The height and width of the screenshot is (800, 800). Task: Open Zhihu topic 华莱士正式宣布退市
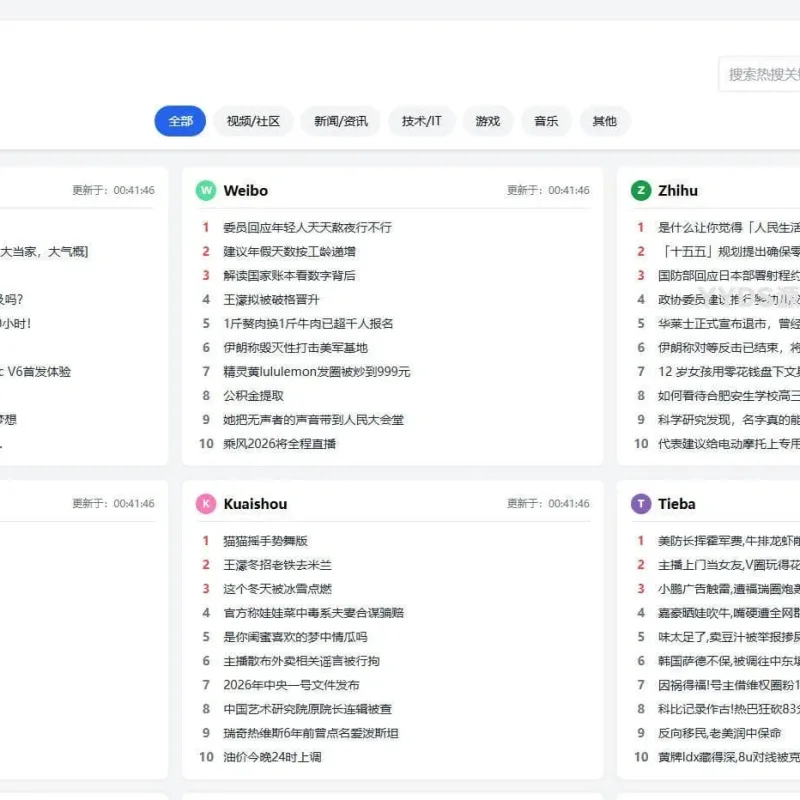[729, 323]
